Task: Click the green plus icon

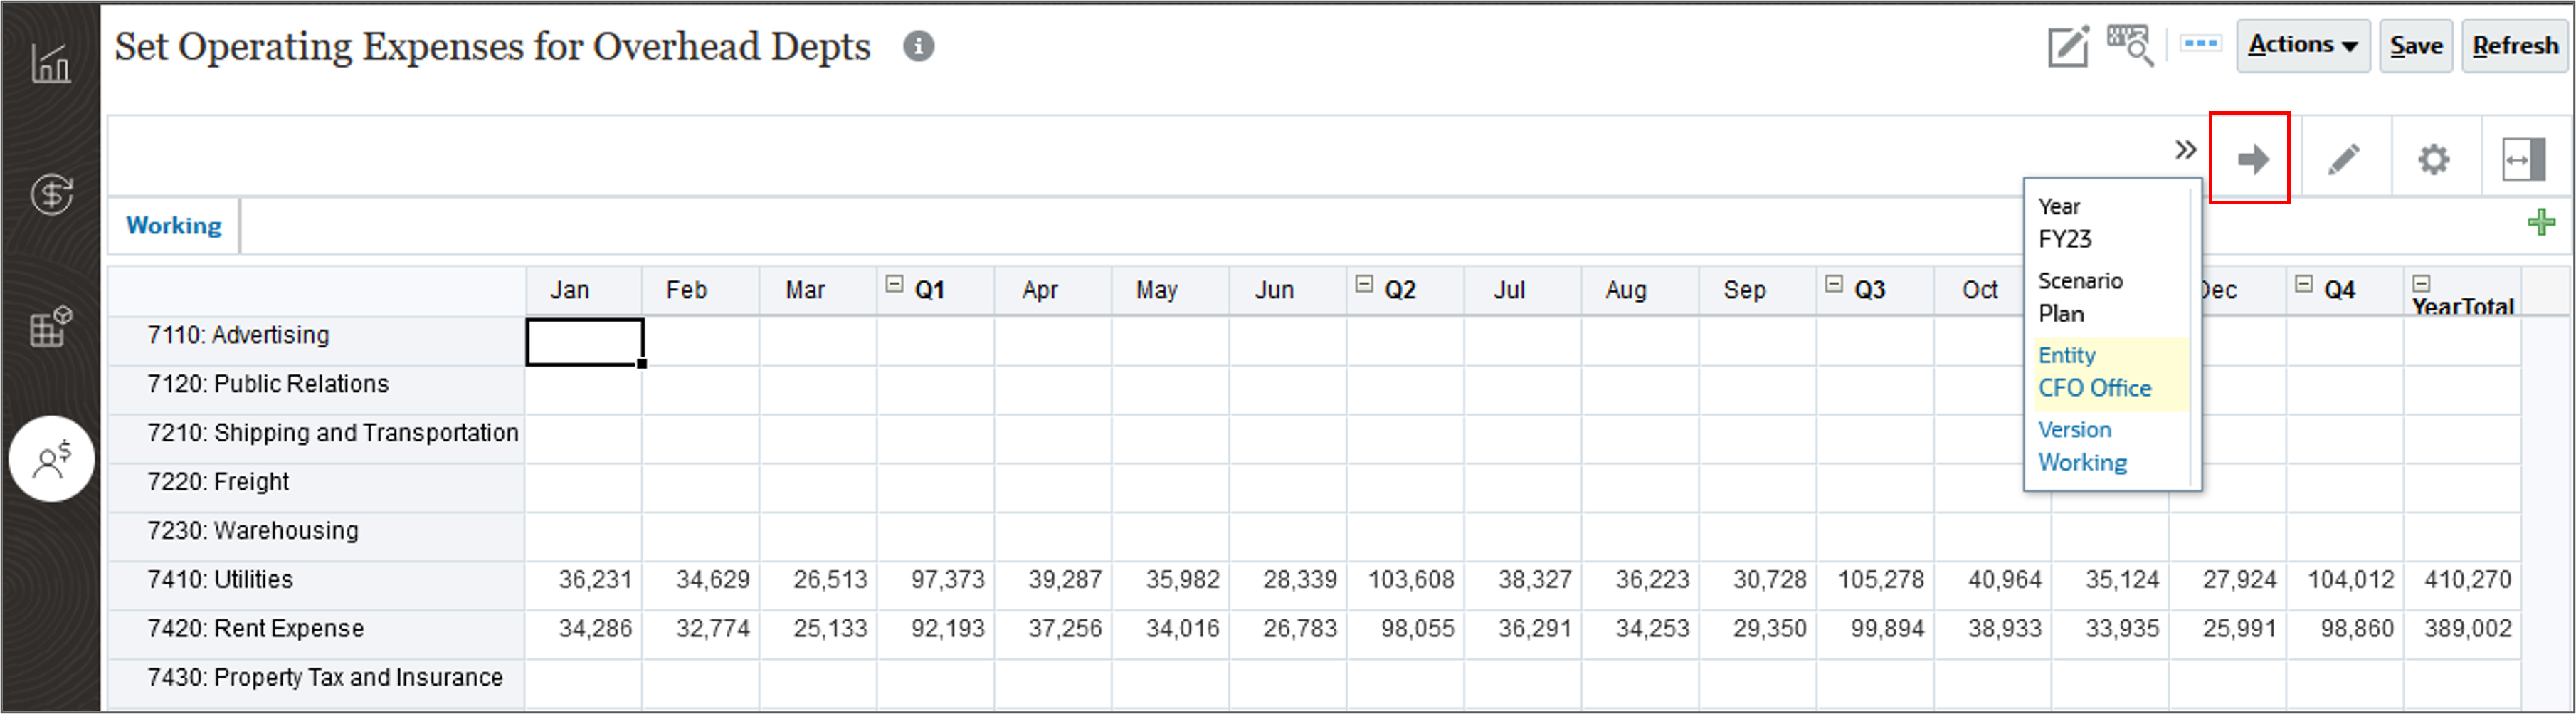Action: click(2541, 222)
